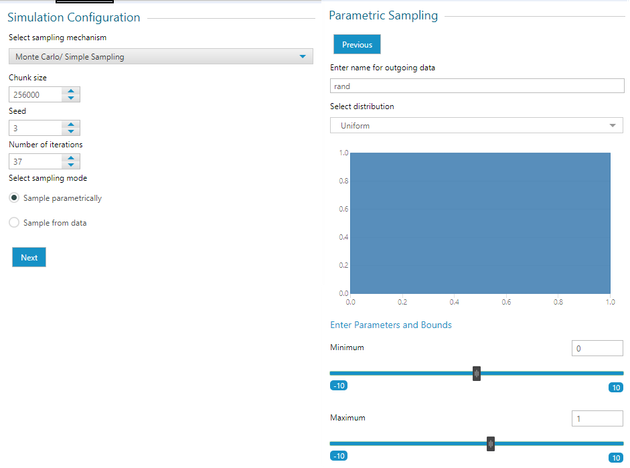Select Sample from data radio button
This screenshot has width=630, height=468.
14,223
